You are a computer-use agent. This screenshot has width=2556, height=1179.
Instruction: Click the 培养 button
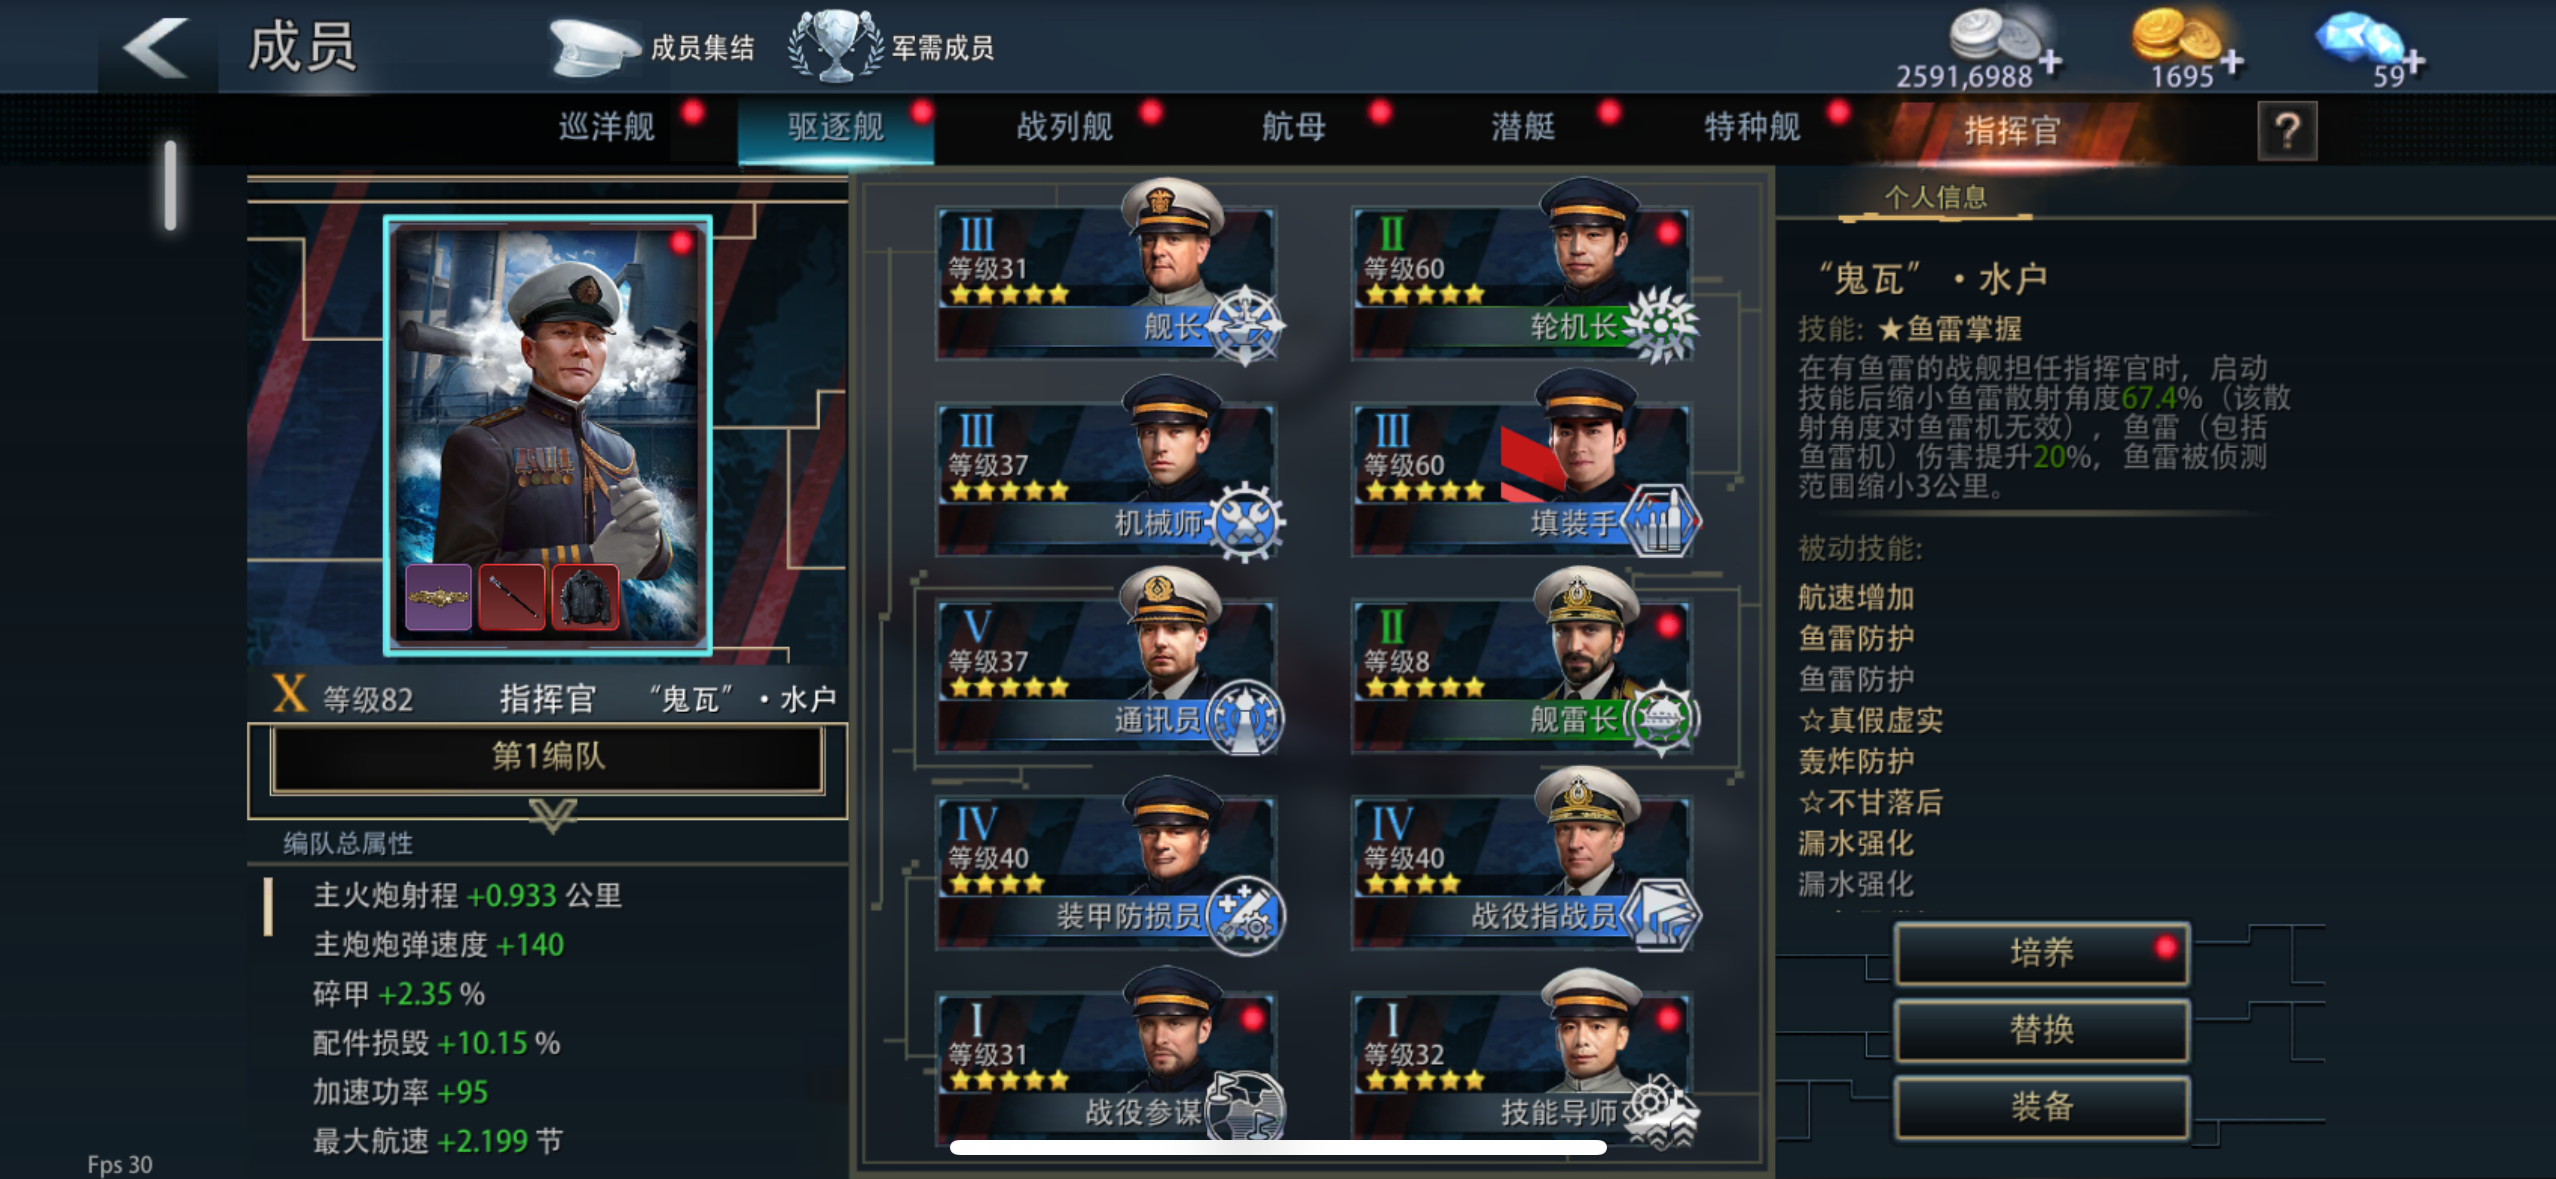pos(2042,953)
